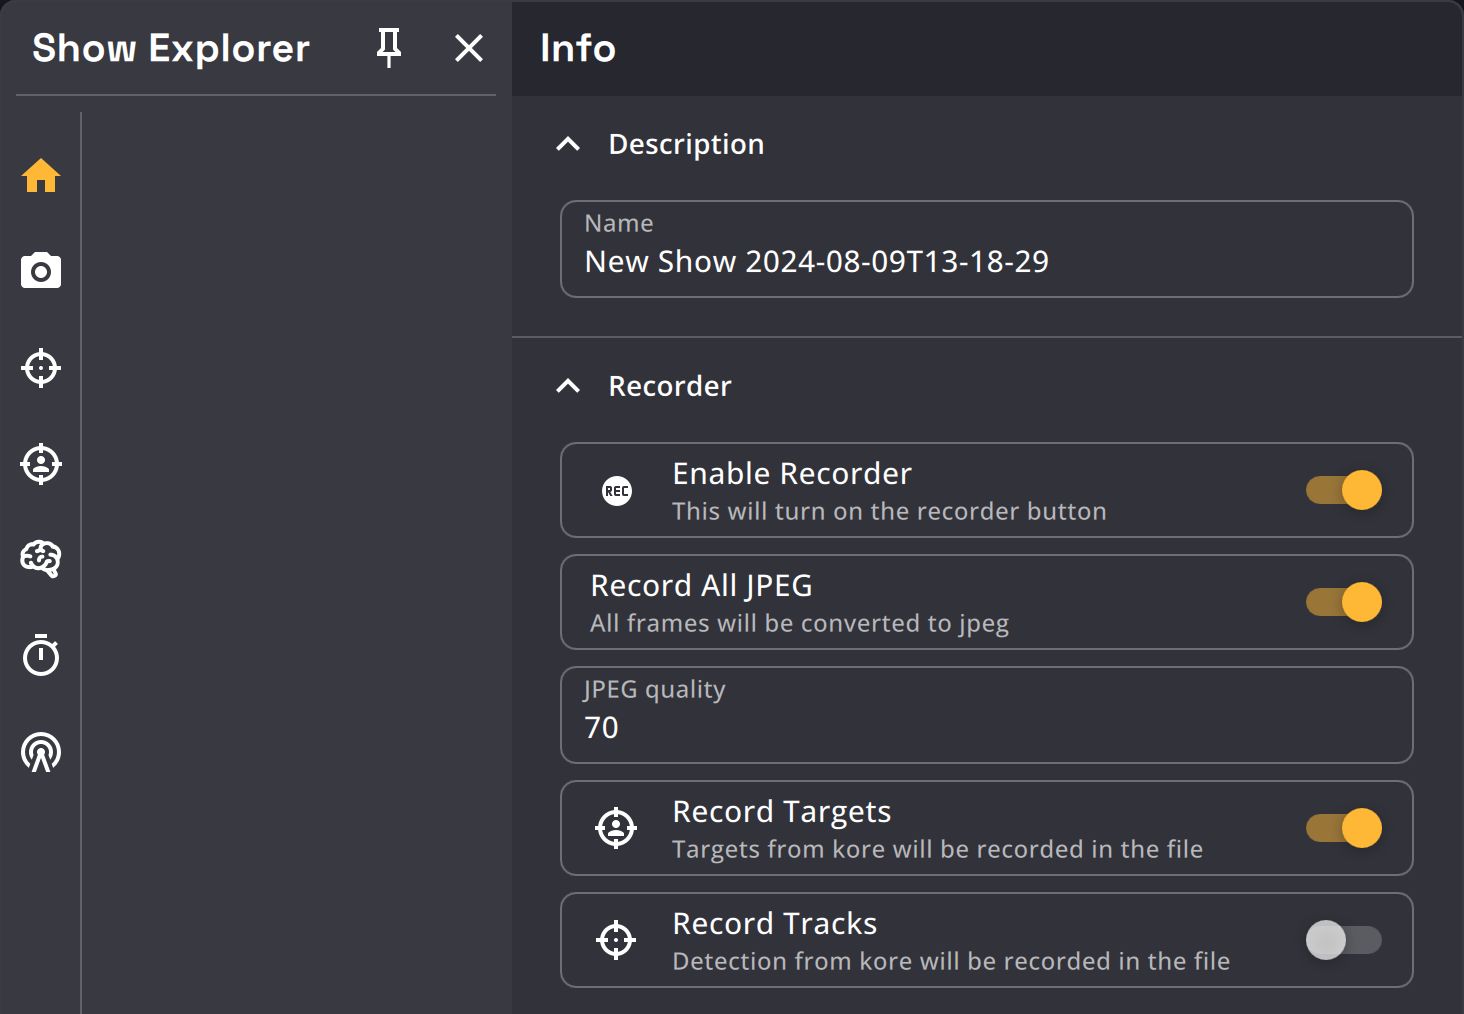Click the brain AI icon in sidebar
The width and height of the screenshot is (1464, 1014).
point(41,559)
